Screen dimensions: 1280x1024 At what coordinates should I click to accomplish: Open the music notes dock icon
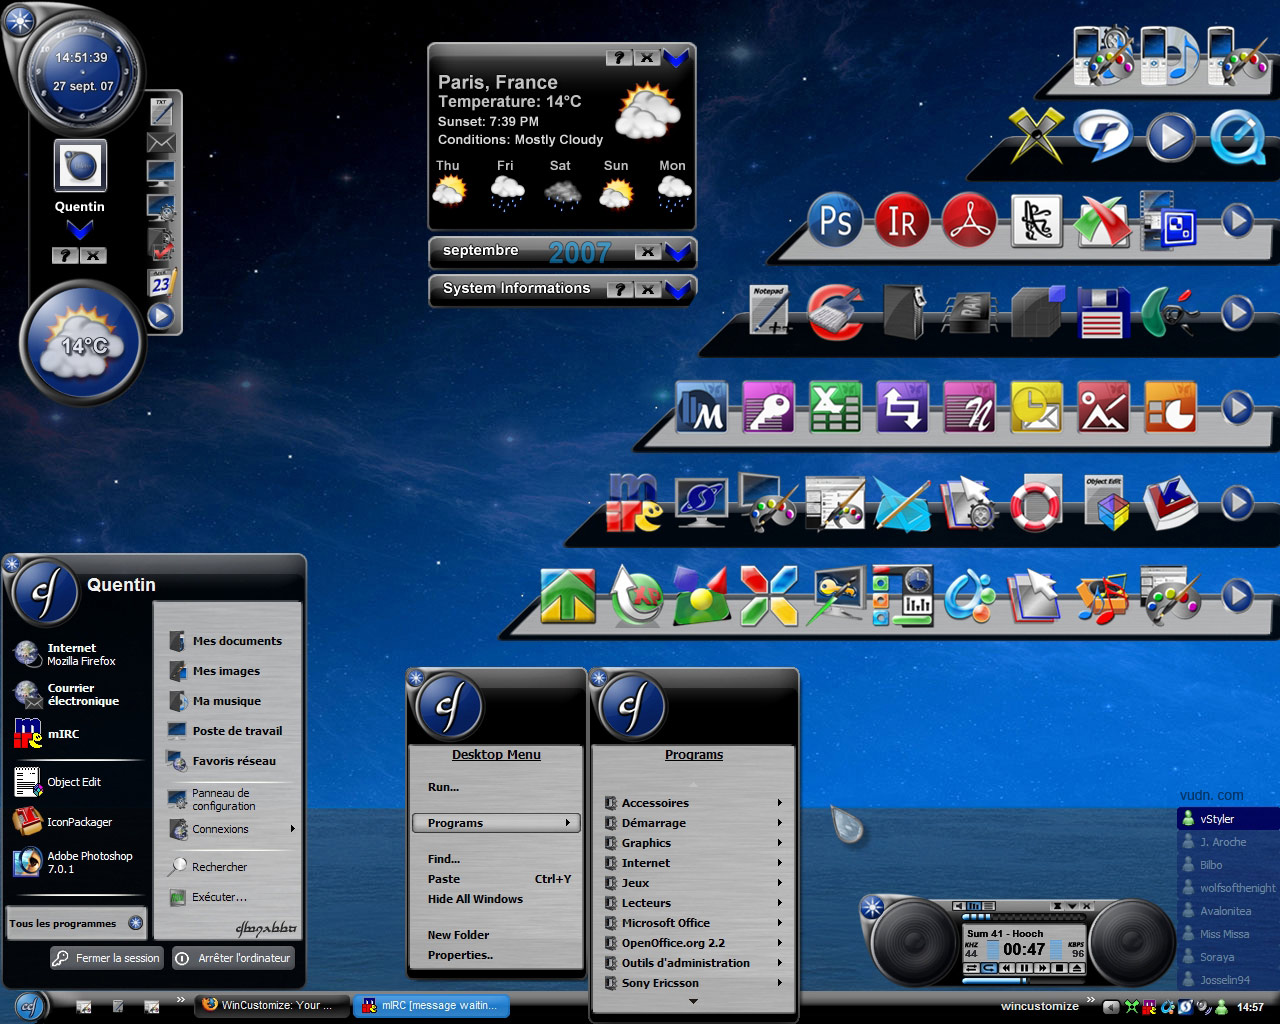pos(1103,597)
